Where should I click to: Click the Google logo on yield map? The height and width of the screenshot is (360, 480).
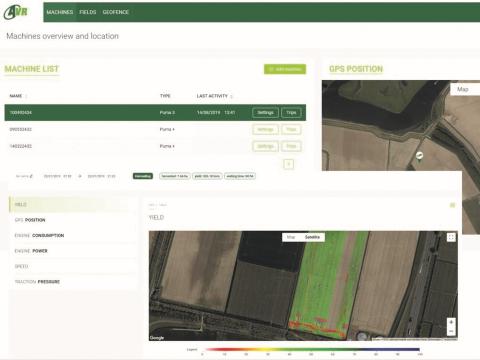click(x=157, y=338)
